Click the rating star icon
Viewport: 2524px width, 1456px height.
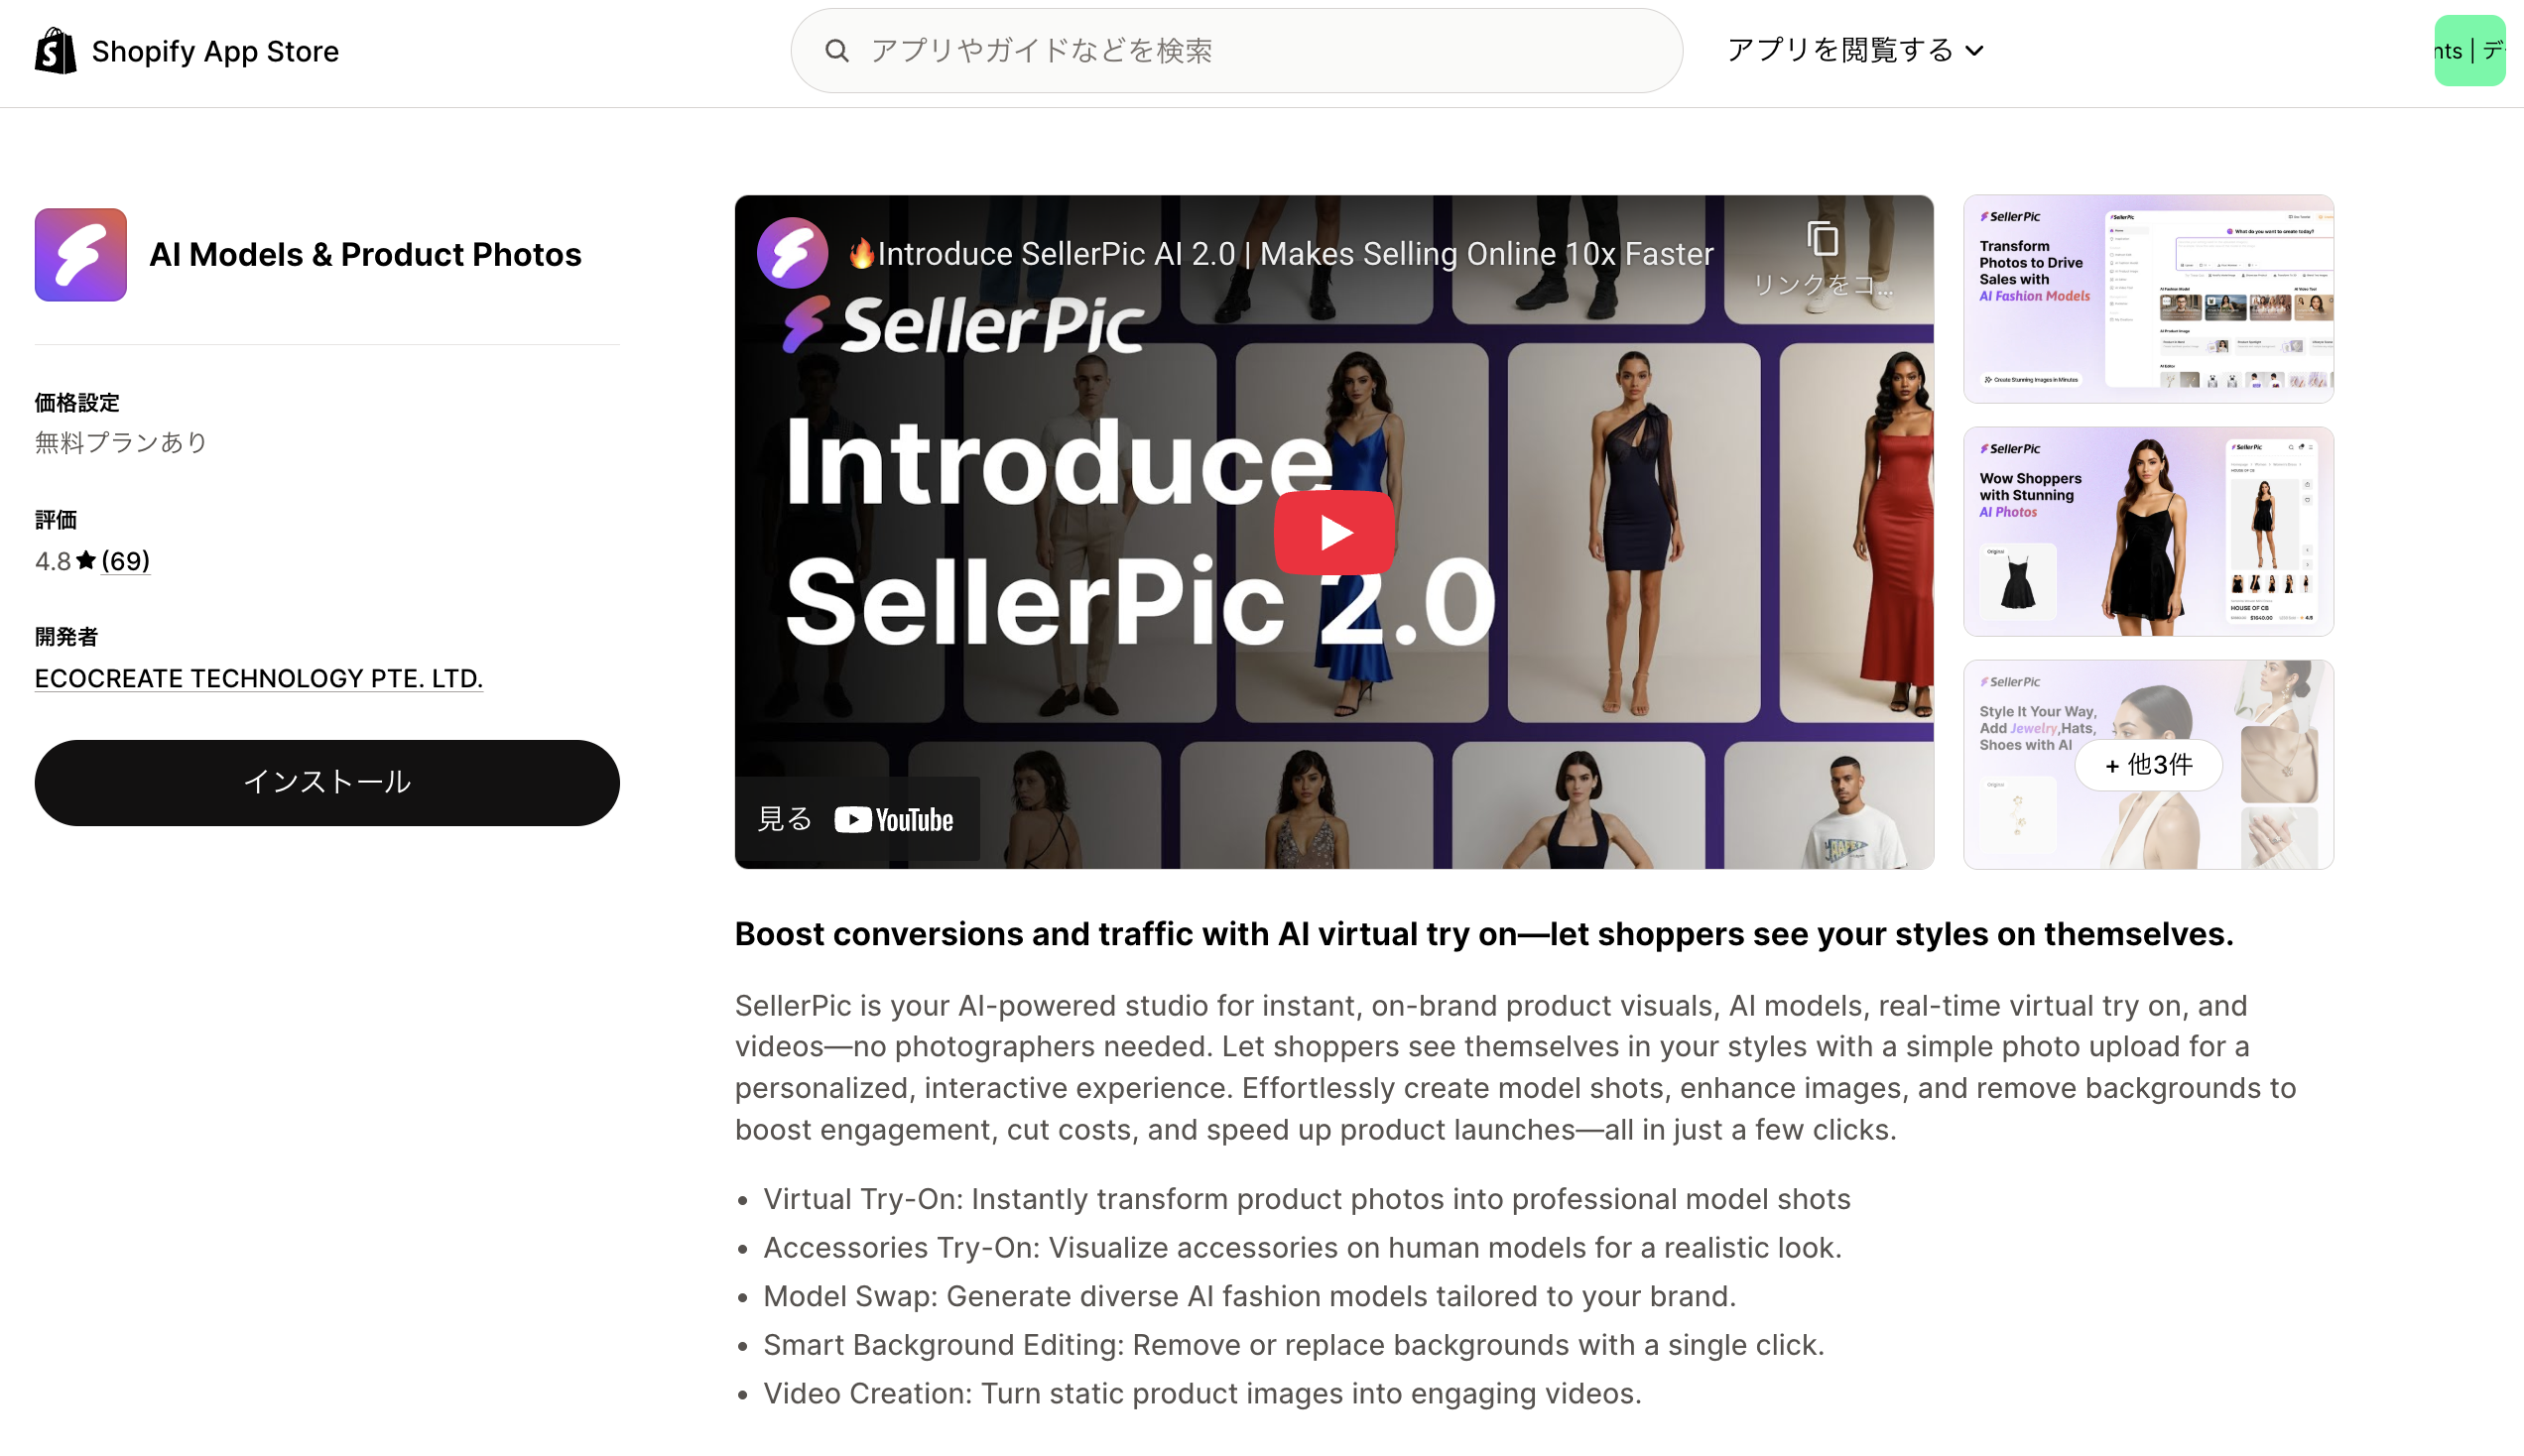(86, 560)
